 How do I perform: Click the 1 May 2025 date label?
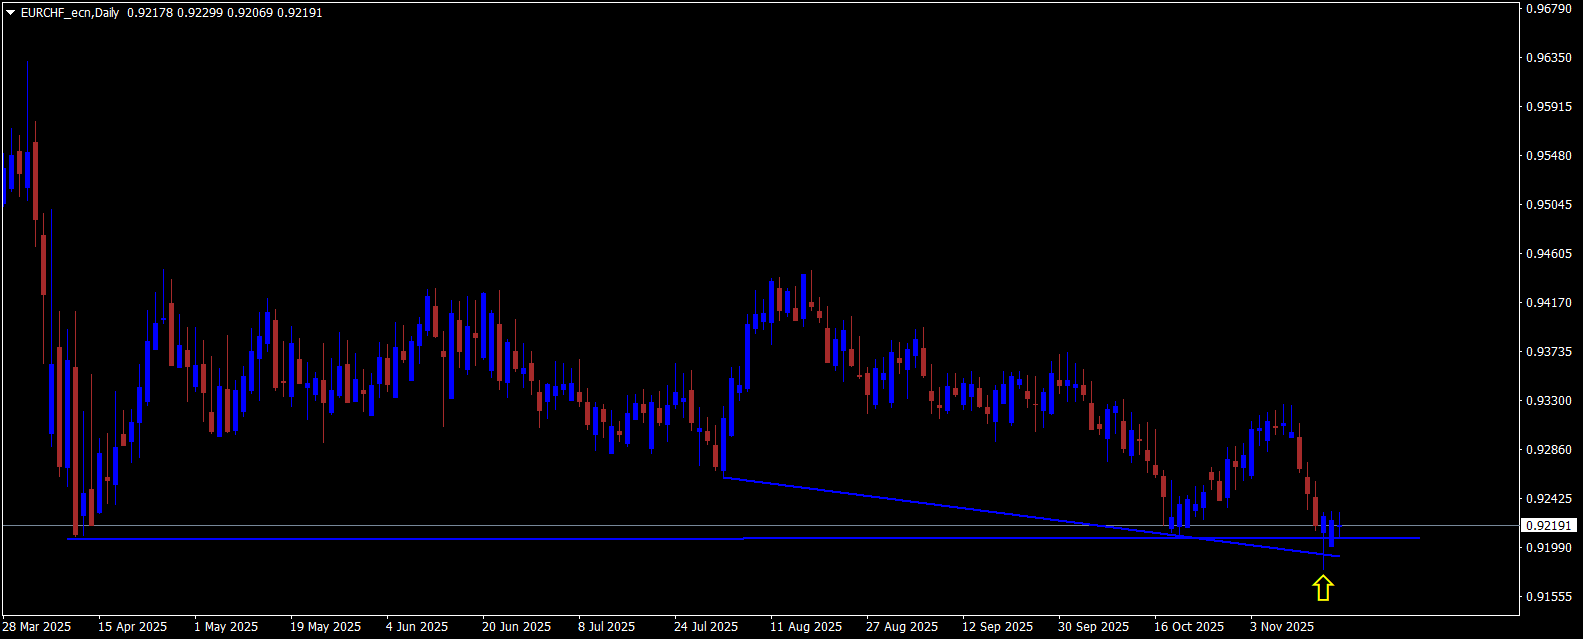click(x=226, y=627)
